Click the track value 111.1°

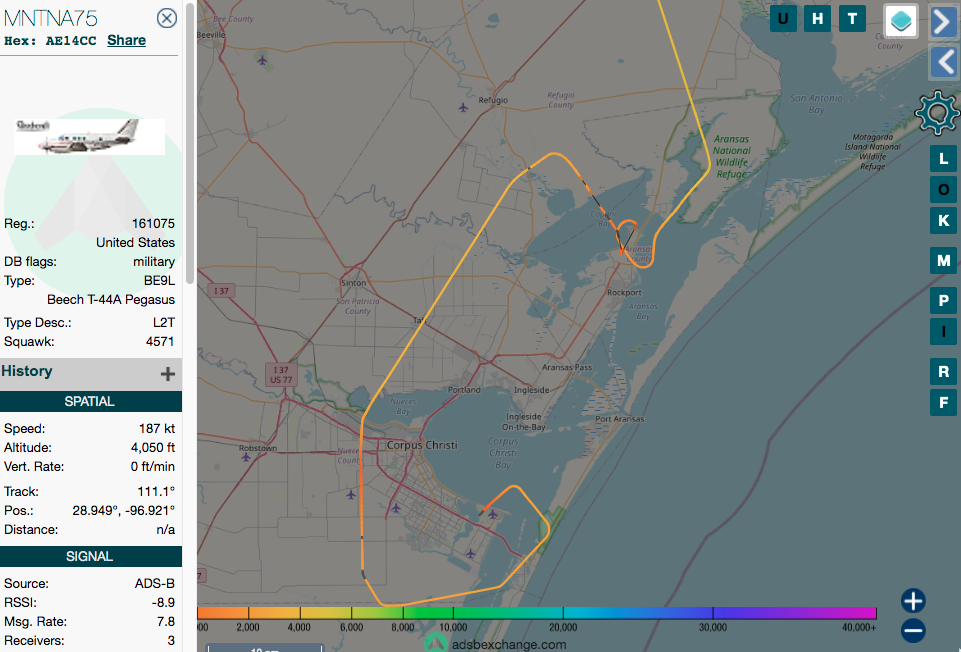tap(156, 491)
